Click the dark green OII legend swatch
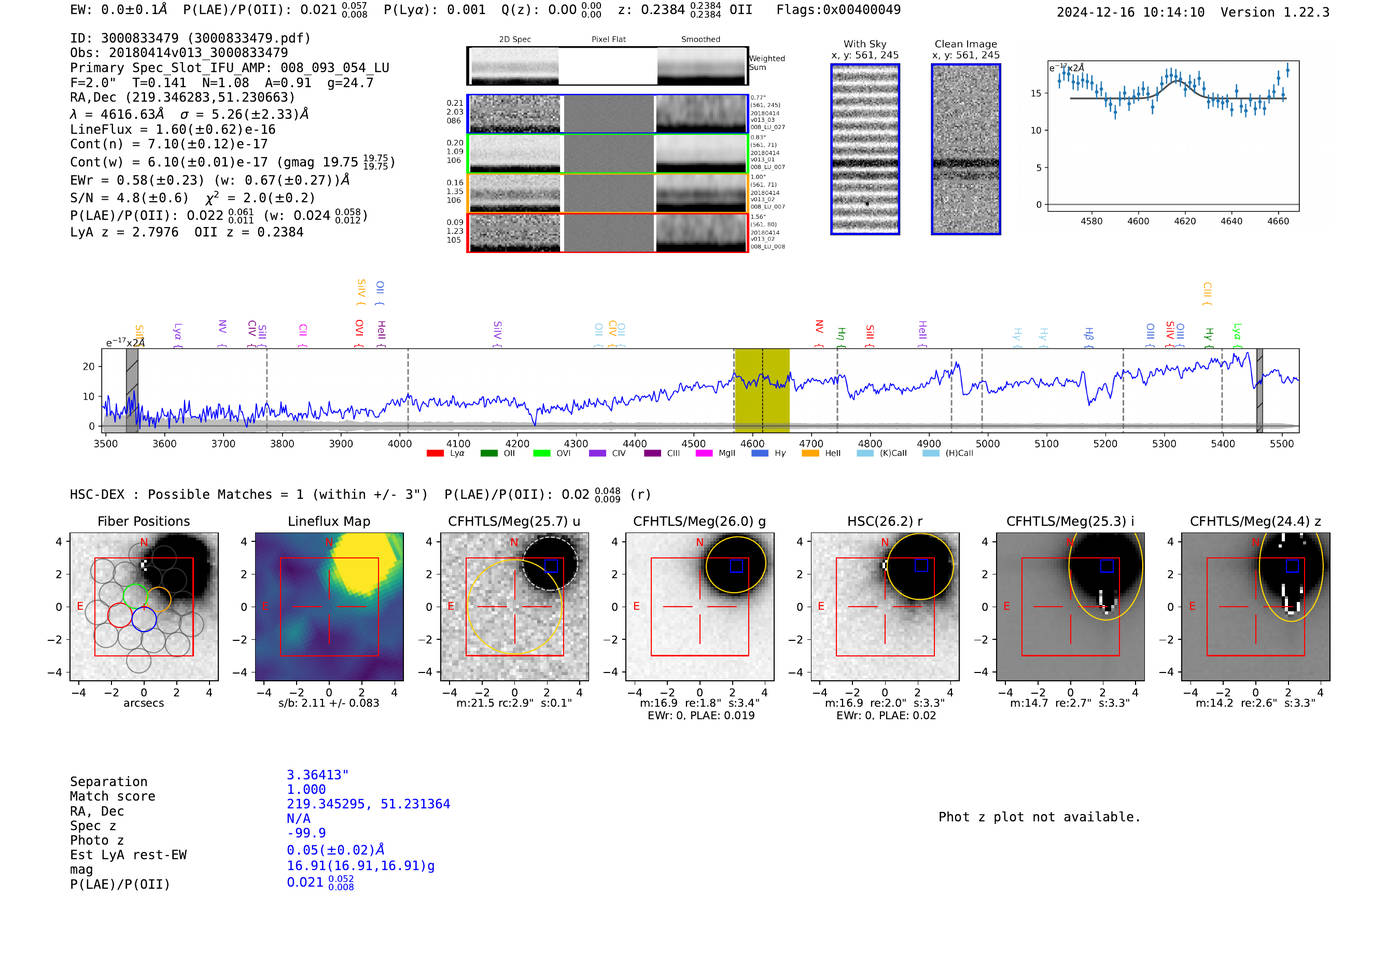The image size is (1400, 953). tap(489, 453)
